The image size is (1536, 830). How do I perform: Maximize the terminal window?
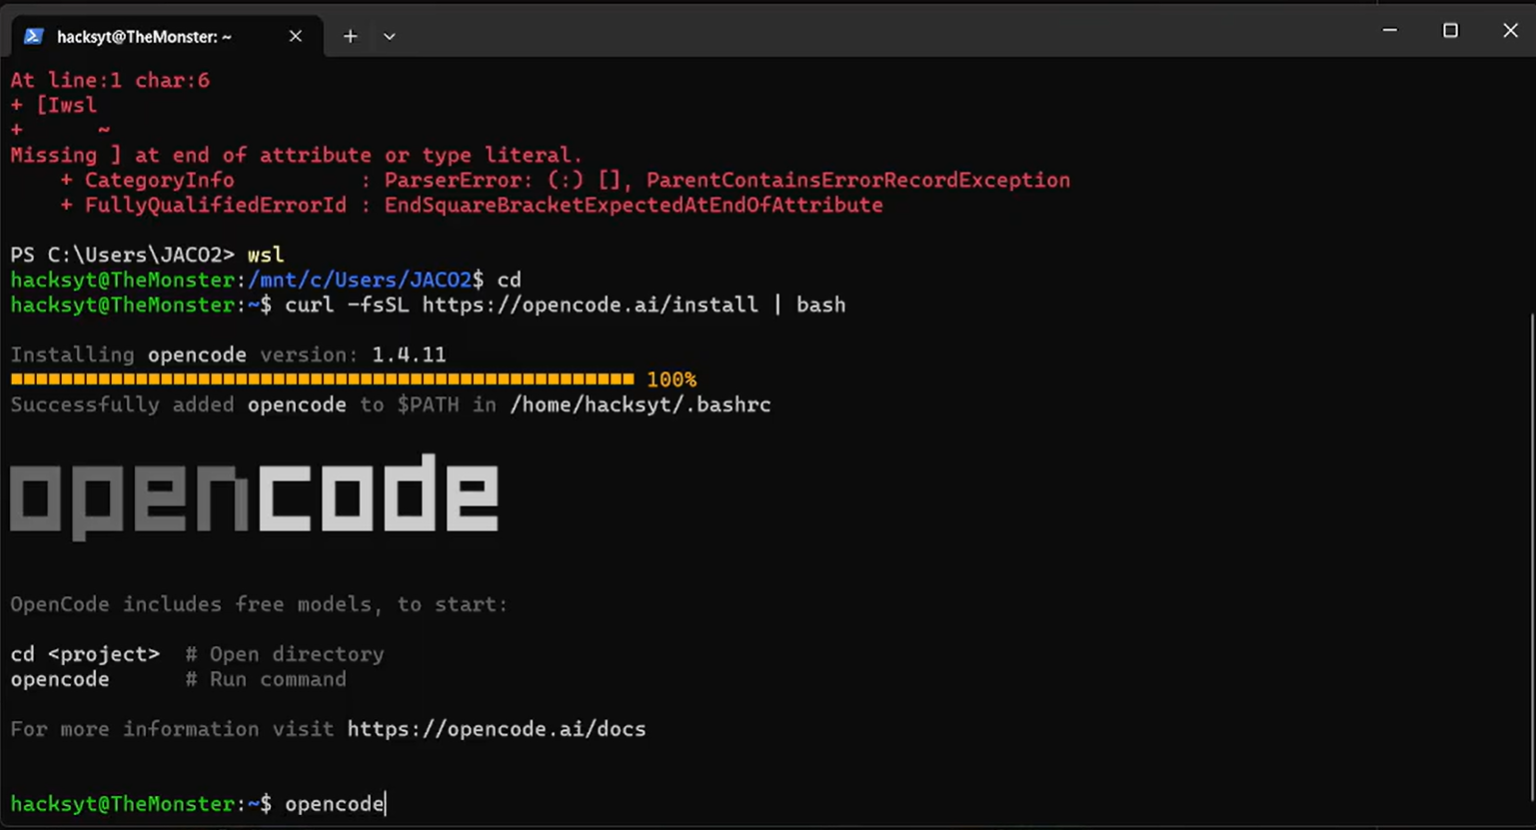point(1450,30)
